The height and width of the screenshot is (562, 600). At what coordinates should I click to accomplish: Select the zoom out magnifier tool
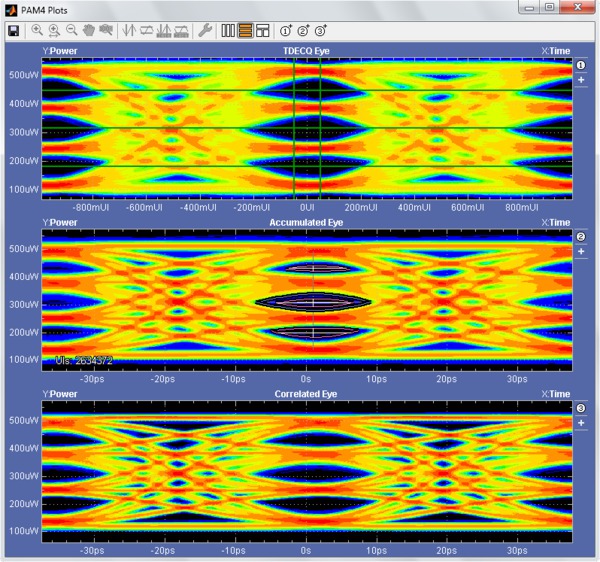pyautogui.click(x=72, y=30)
